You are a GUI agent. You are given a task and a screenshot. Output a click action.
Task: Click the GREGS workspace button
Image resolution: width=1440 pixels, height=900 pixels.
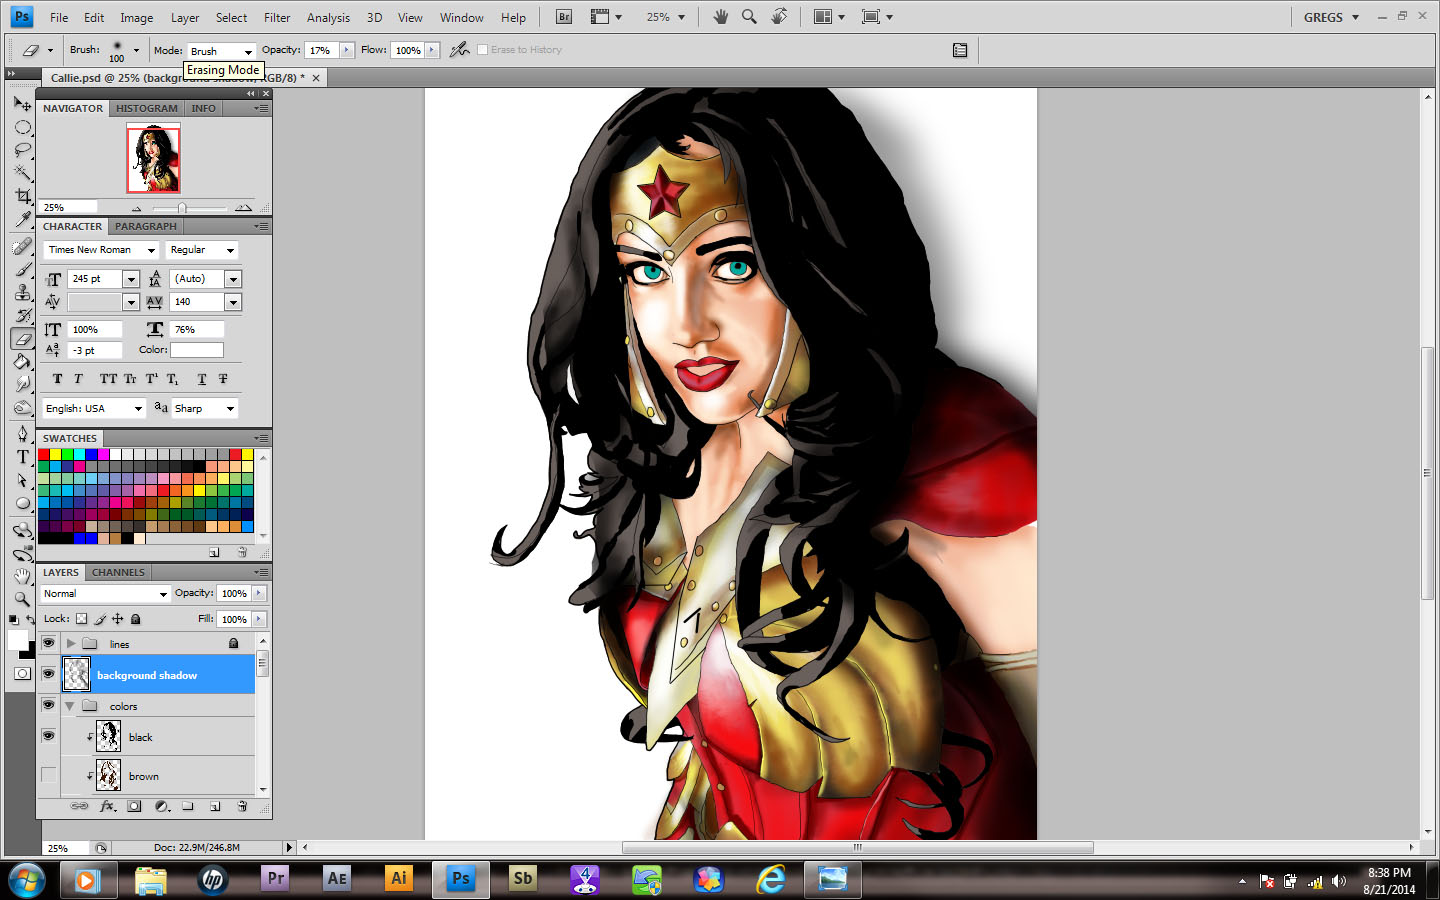(x=1330, y=17)
